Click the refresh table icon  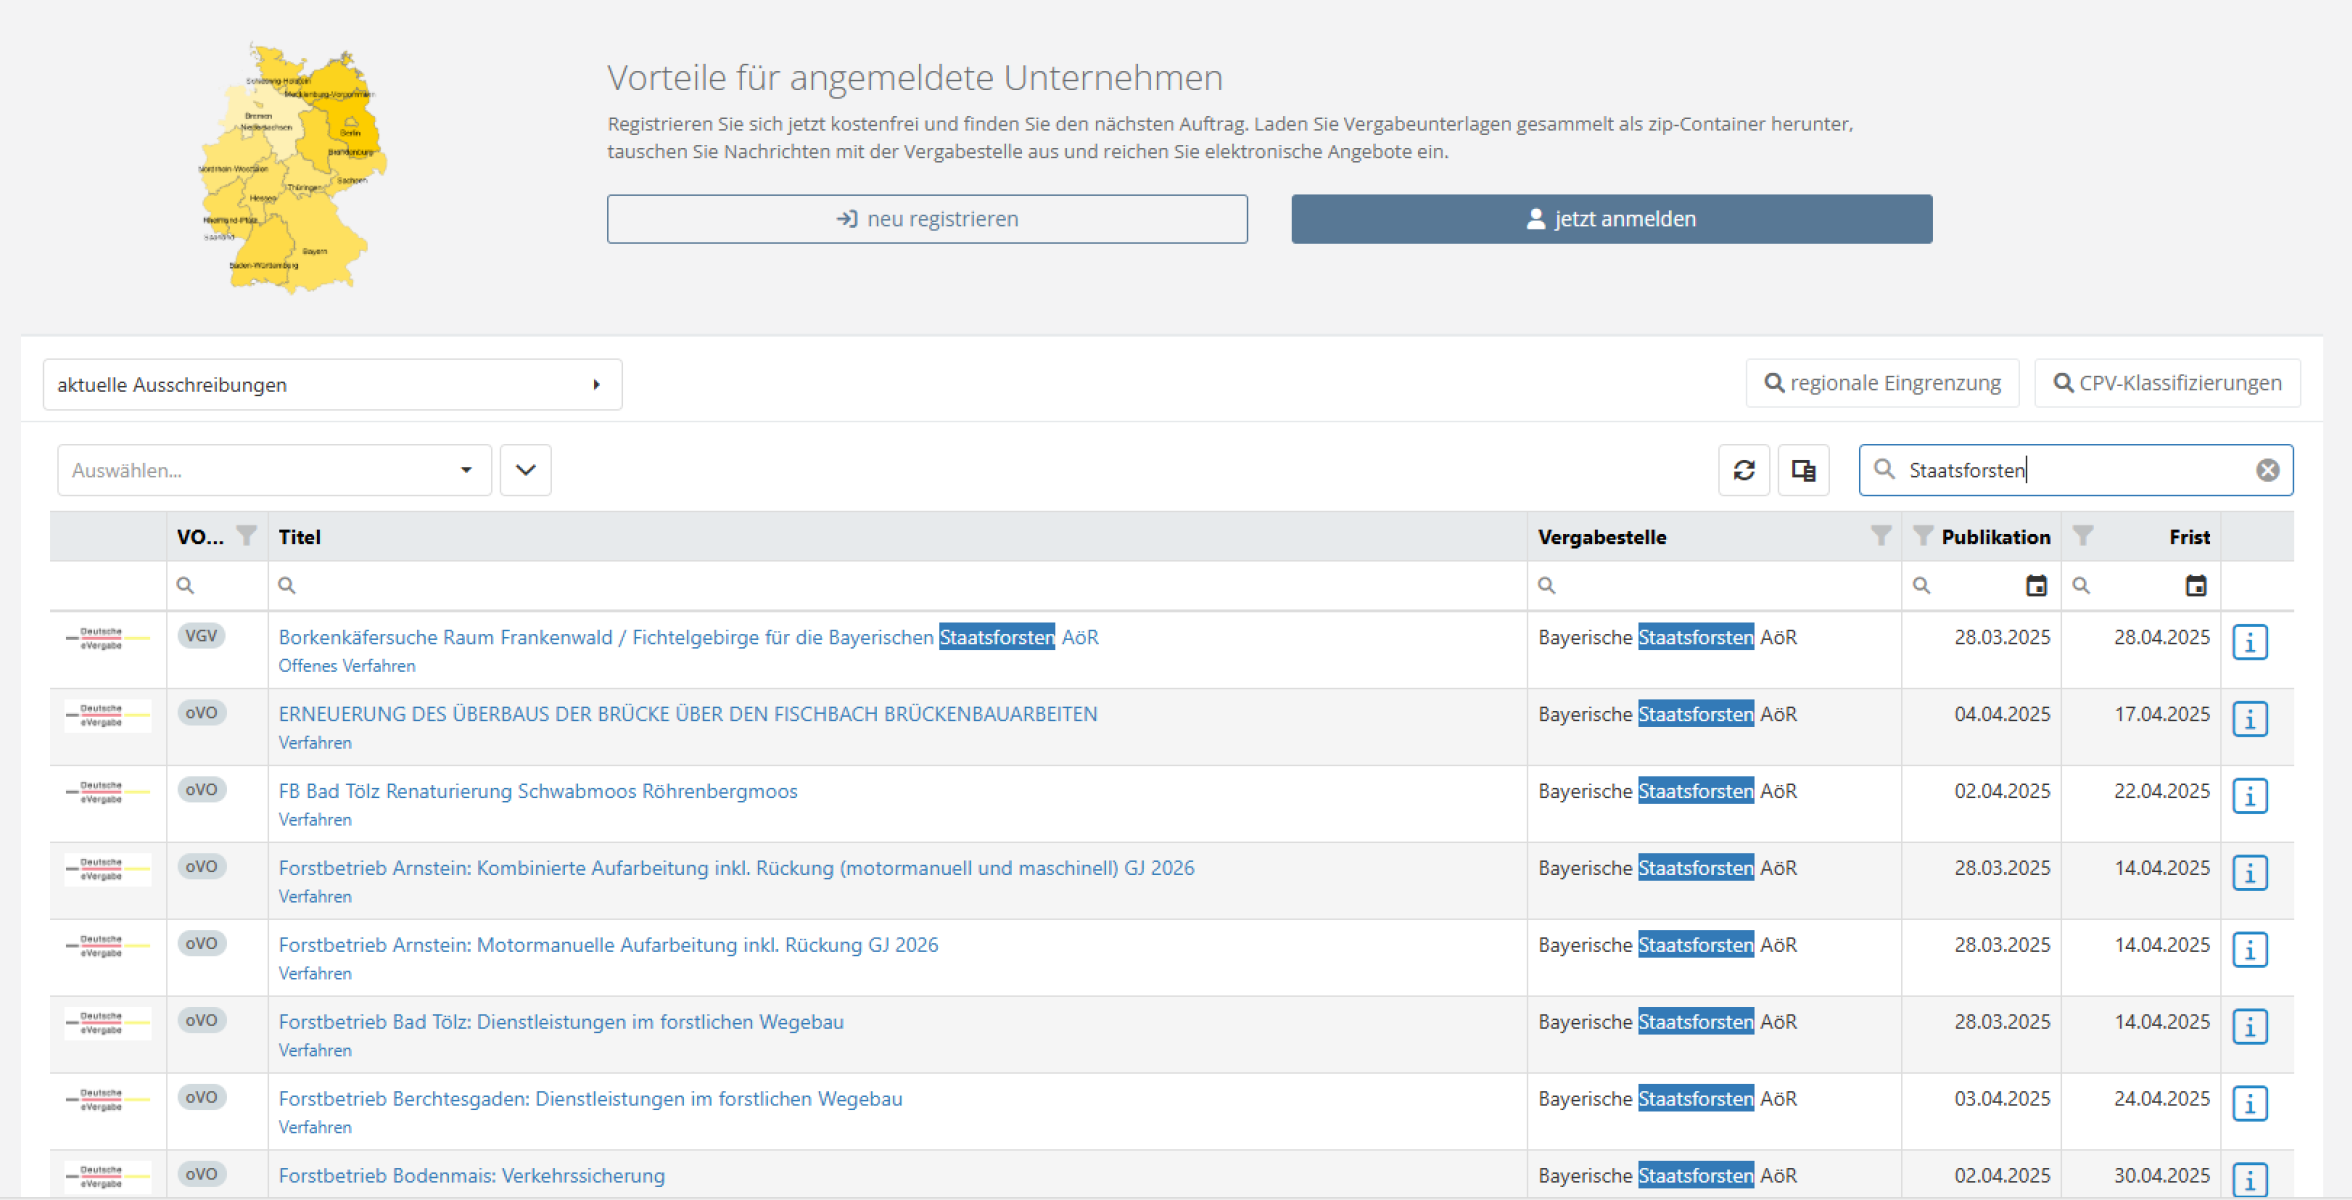coord(1744,470)
